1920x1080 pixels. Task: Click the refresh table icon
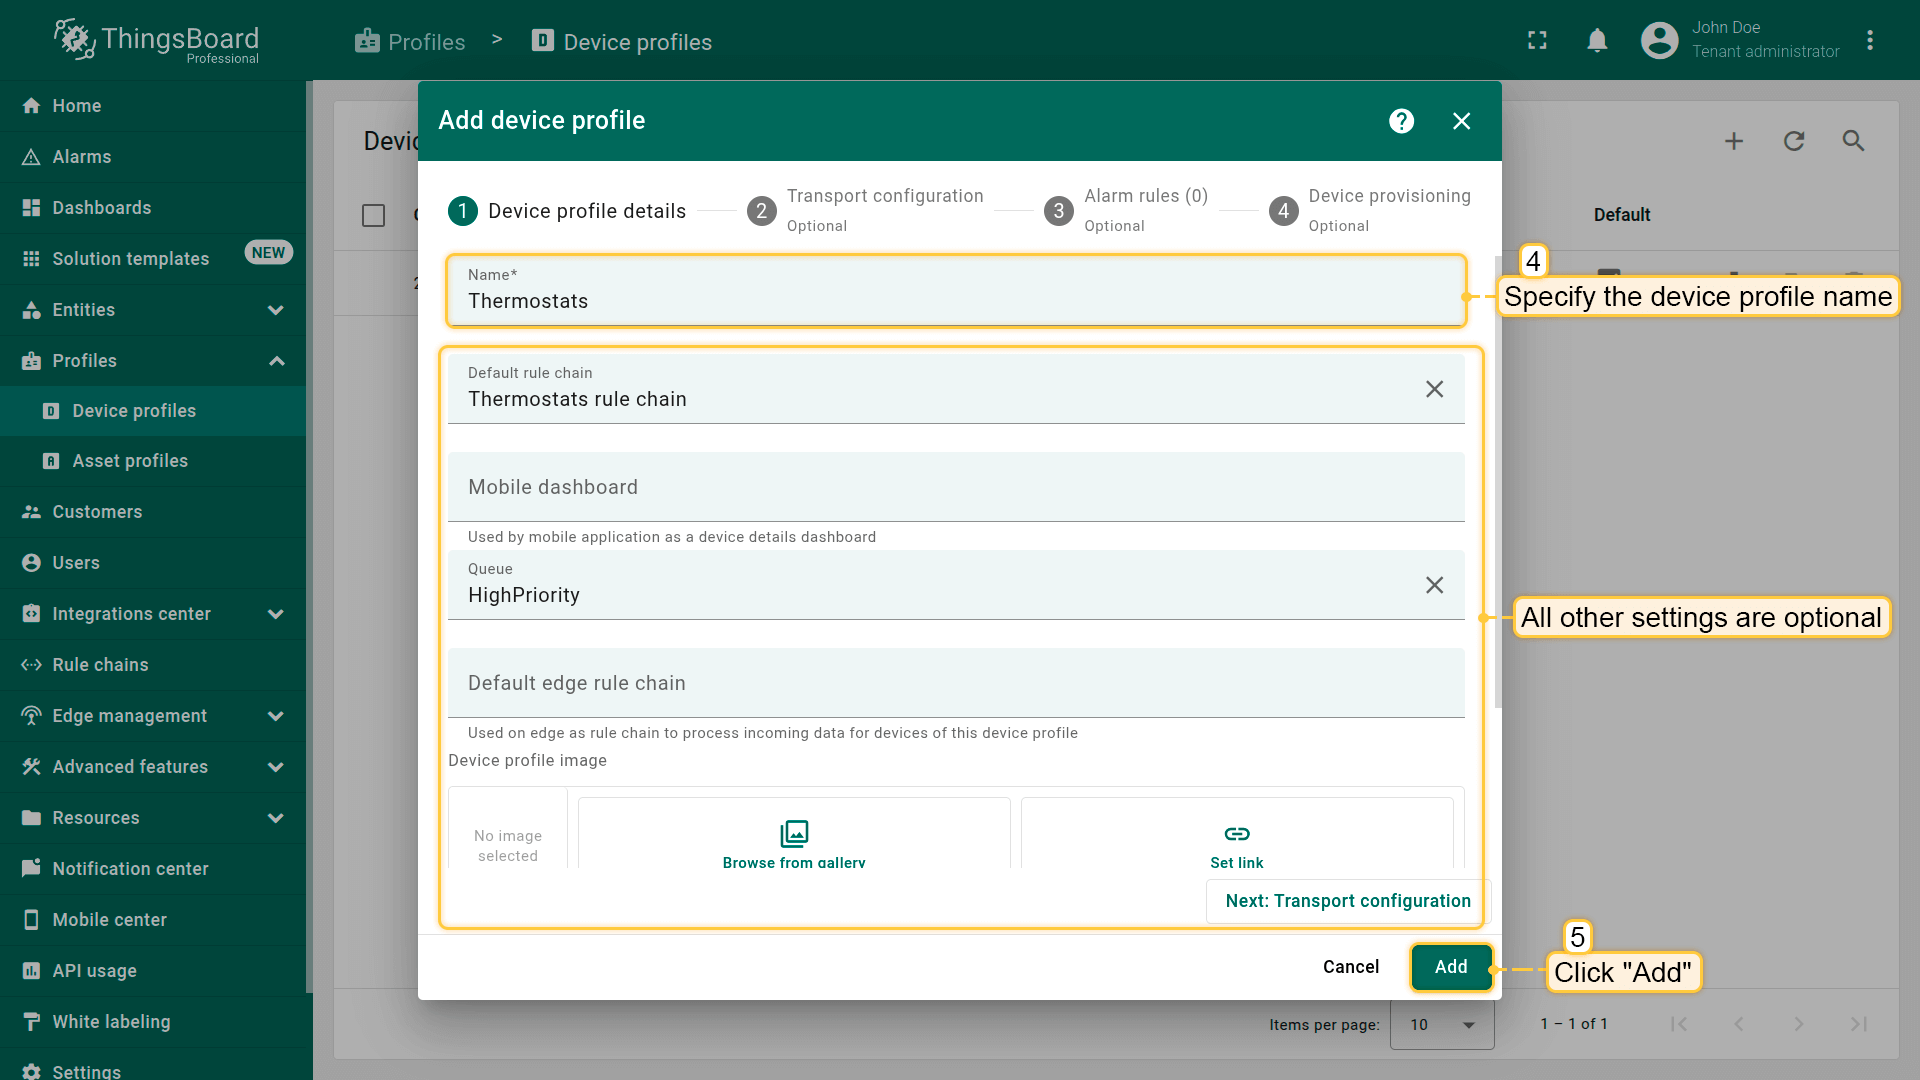coord(1794,141)
